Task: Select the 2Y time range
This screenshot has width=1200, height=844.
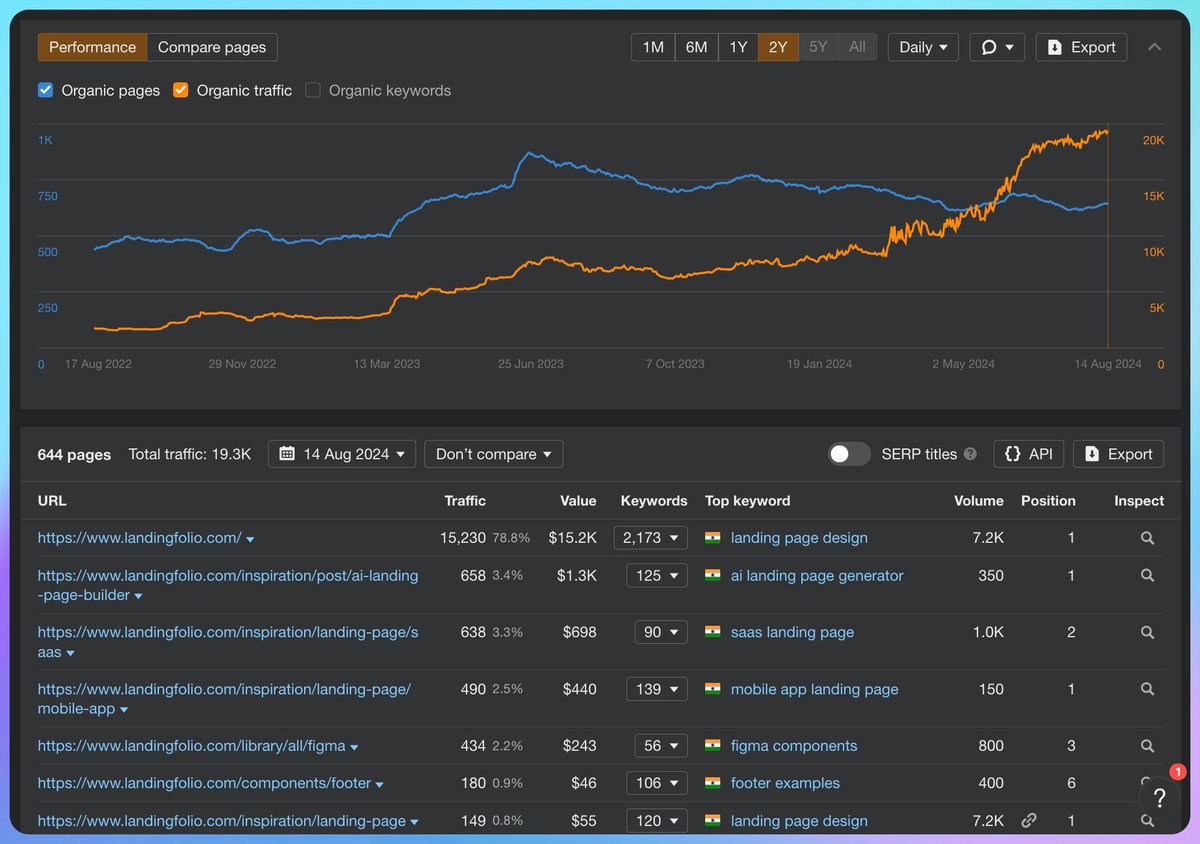Action: tap(778, 47)
